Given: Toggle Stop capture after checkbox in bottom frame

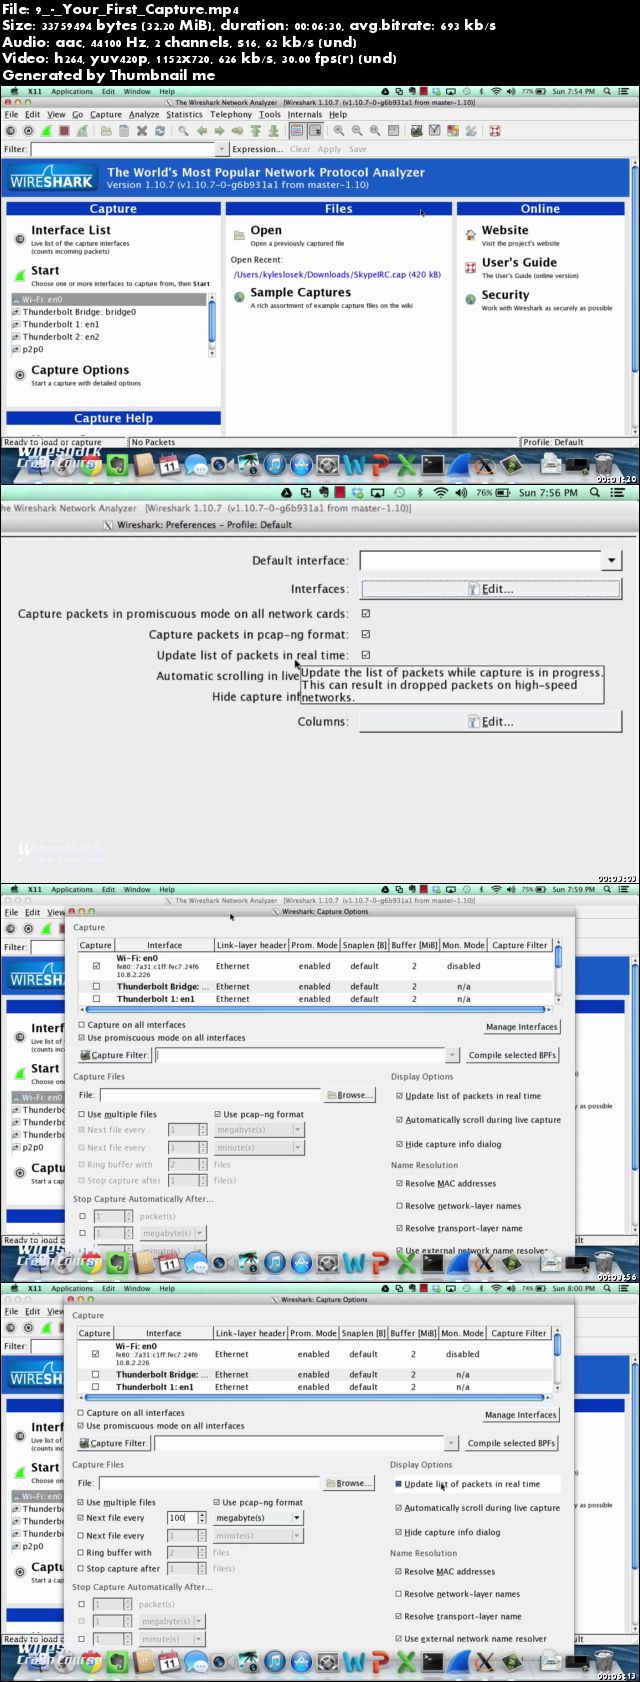Looking at the screenshot, I should coord(81,1569).
